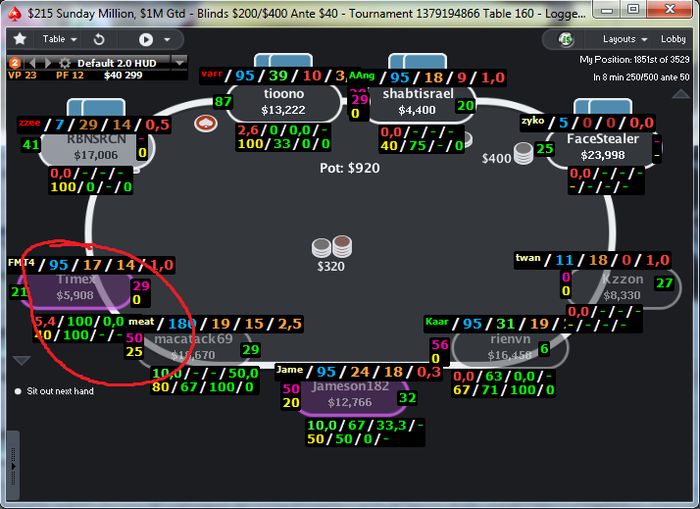The height and width of the screenshot is (509, 700).
Task: Open the side panel handle at bottom left
Action: coord(12,466)
